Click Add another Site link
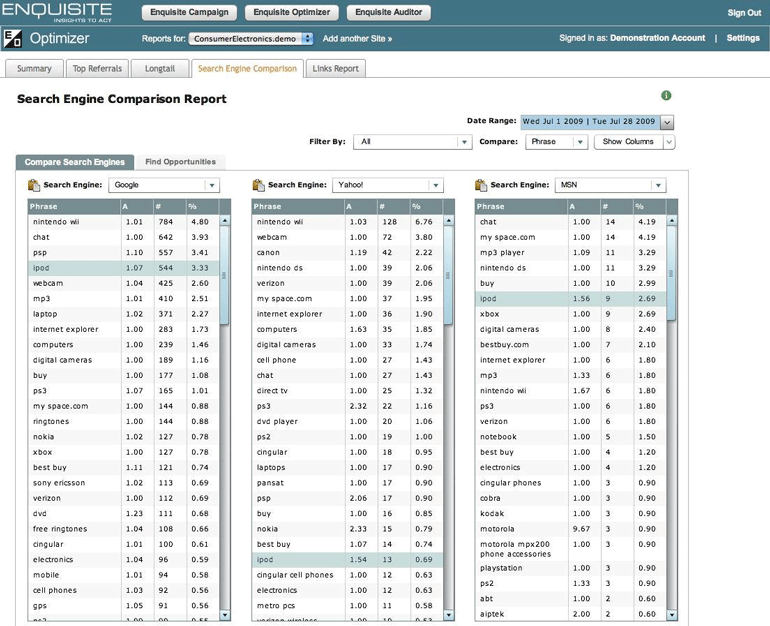The width and height of the screenshot is (770, 626). (x=357, y=39)
